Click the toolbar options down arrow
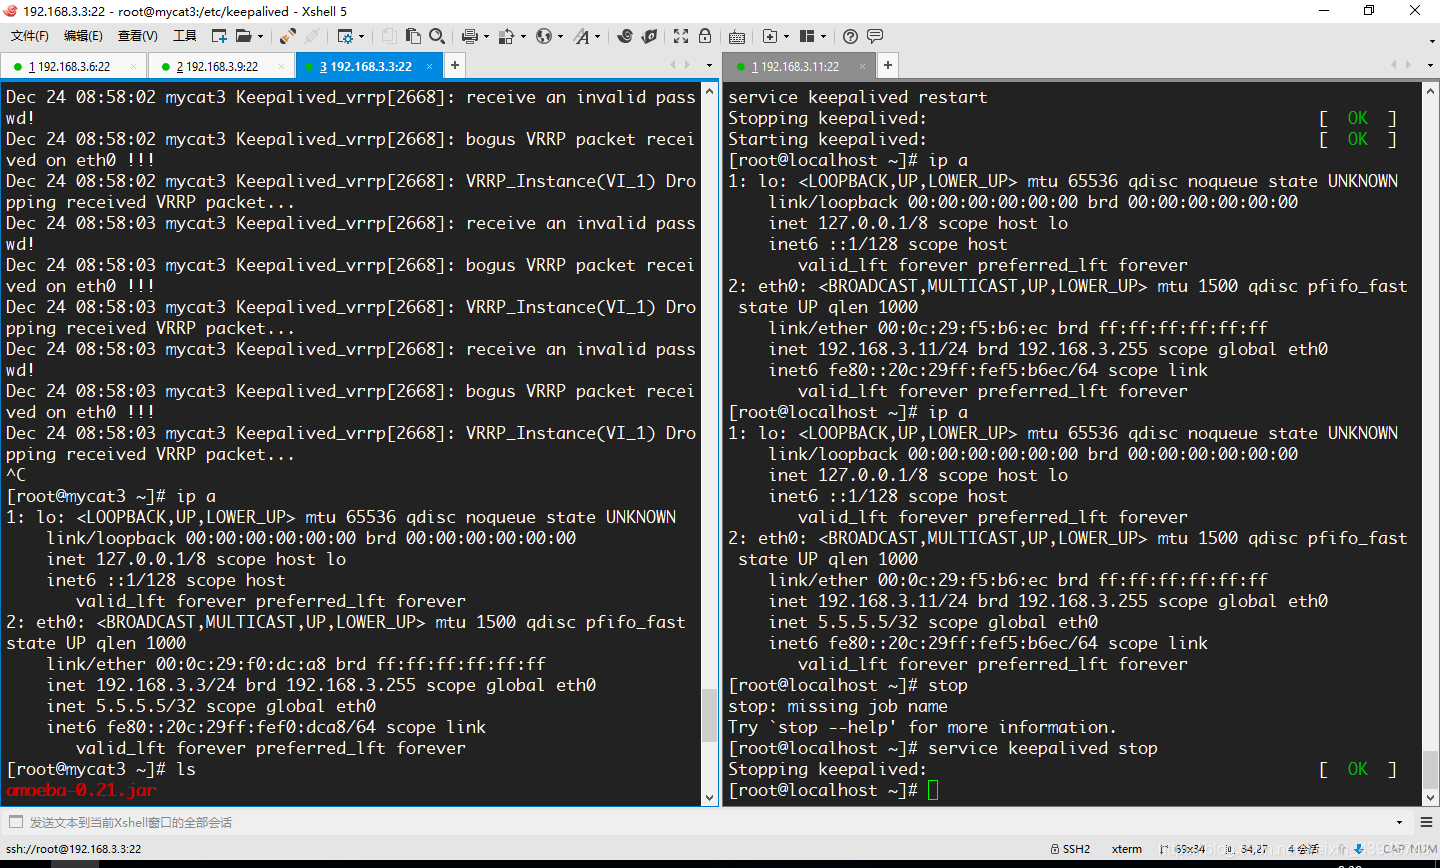Viewport: 1440px width, 868px height. pyautogui.click(x=1432, y=42)
